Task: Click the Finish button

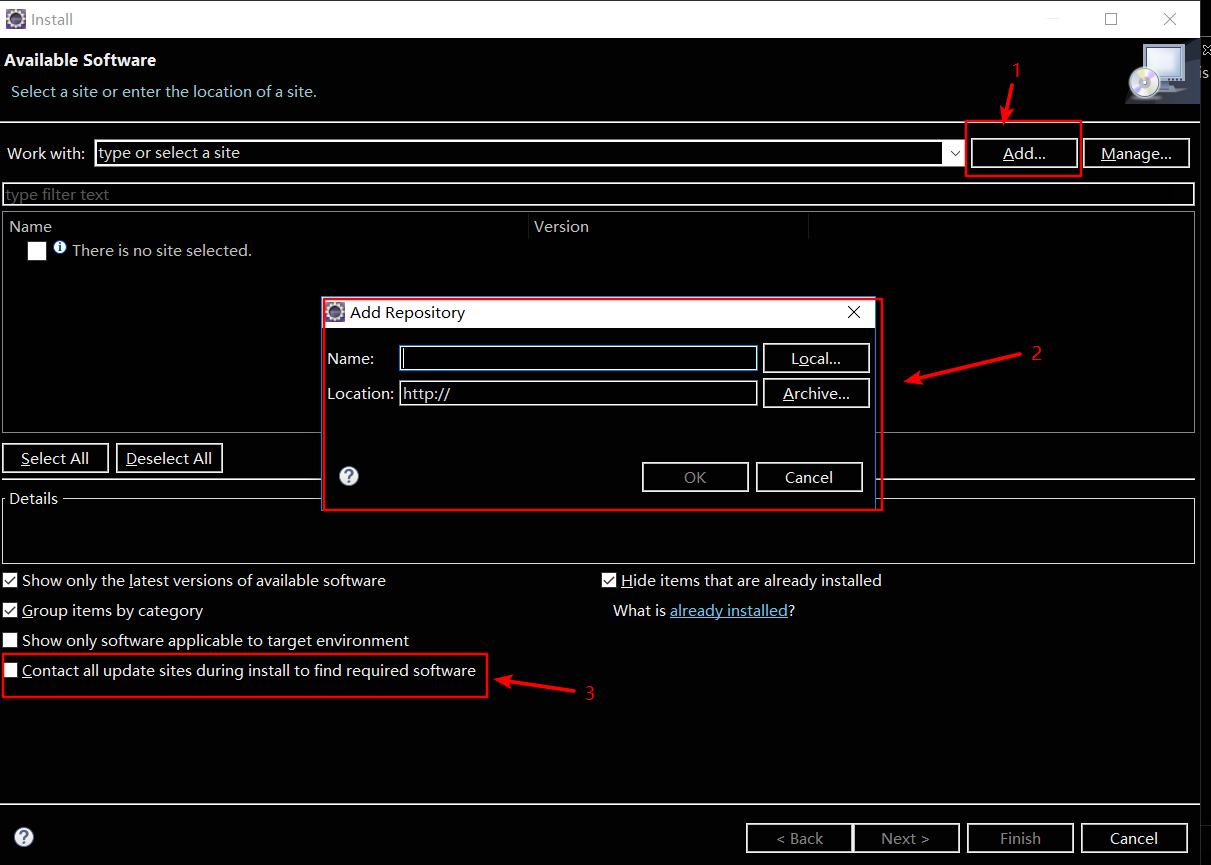Action: click(x=1020, y=838)
